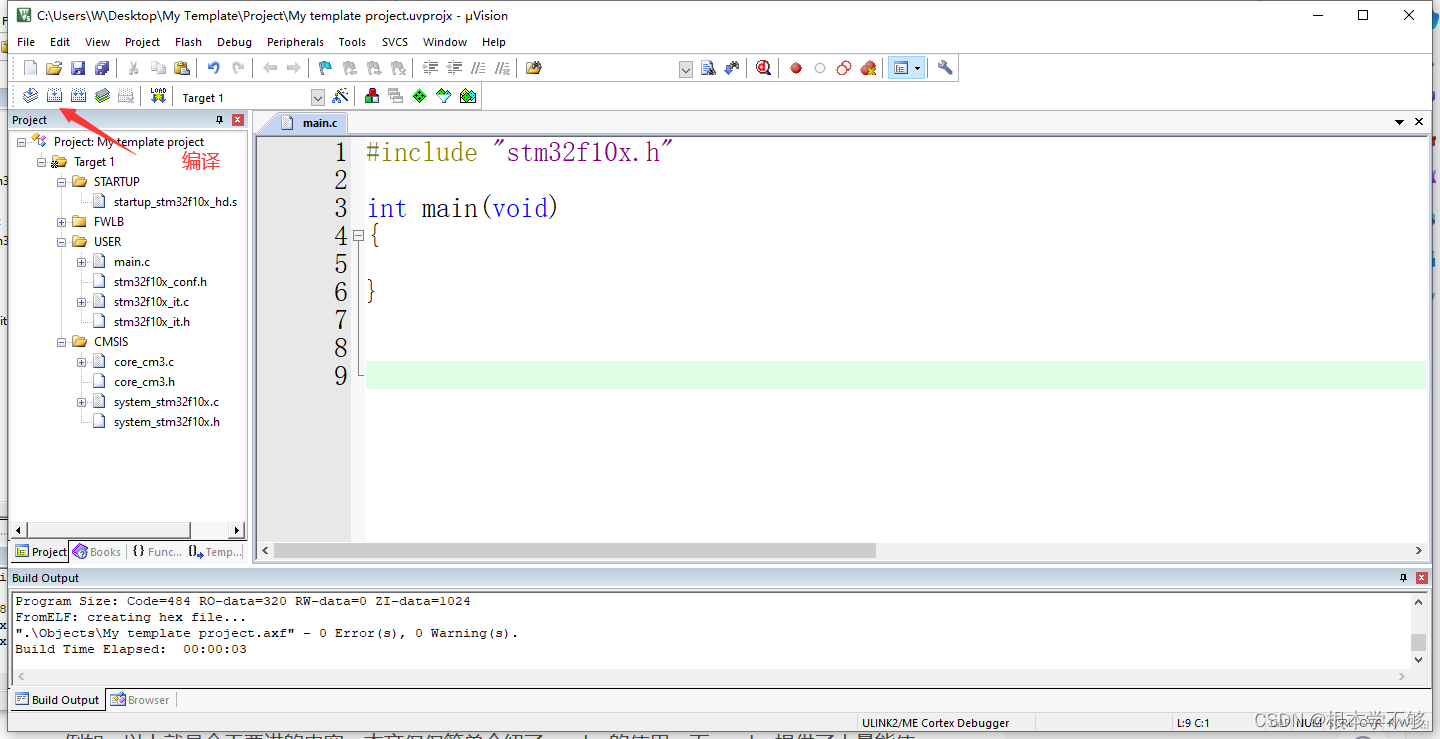Open Options for Target via the wrench icon

click(x=341, y=95)
